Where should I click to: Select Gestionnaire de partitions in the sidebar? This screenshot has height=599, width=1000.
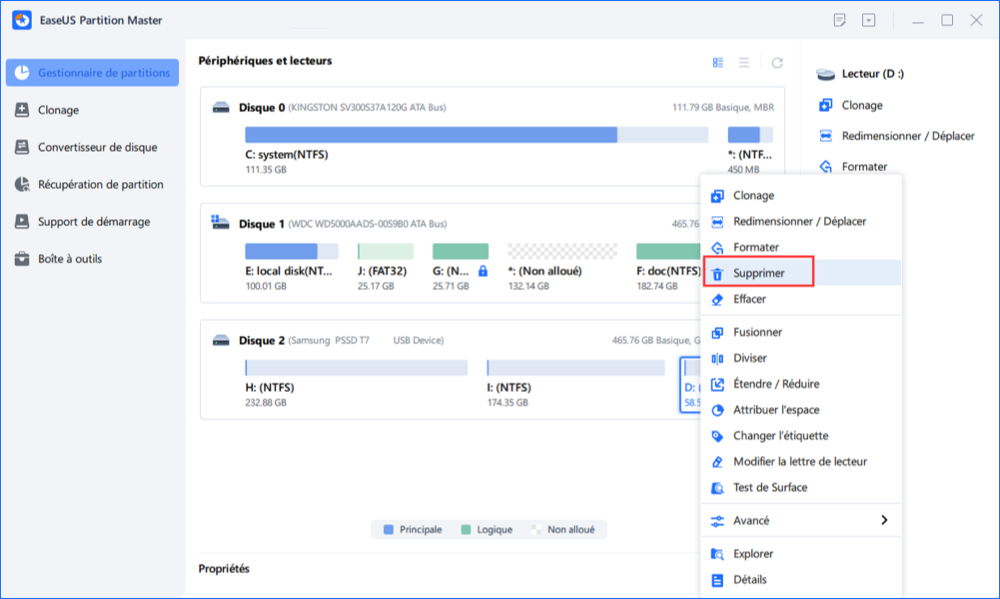point(94,73)
